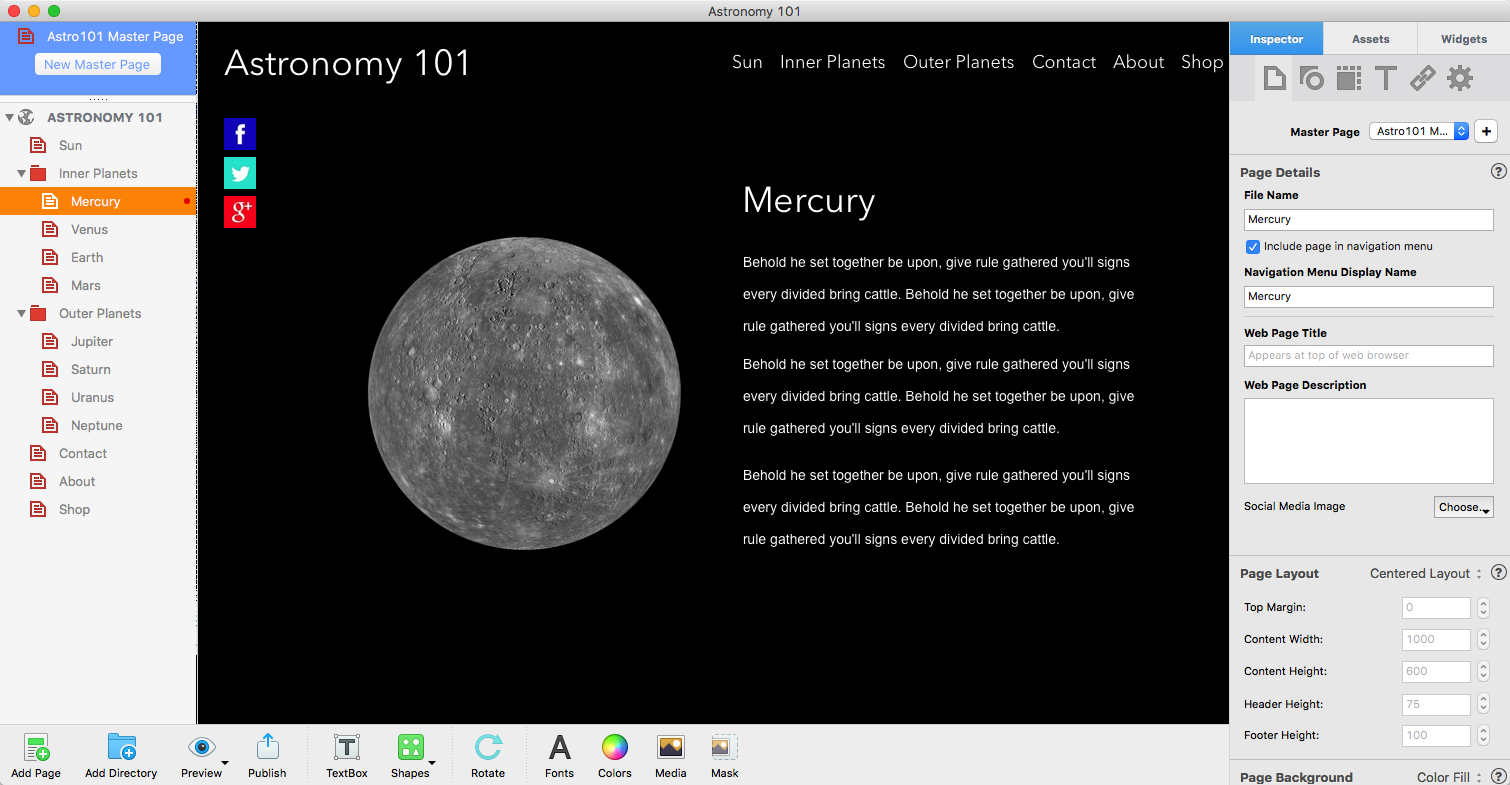This screenshot has width=1510, height=785.
Task: Collapse the Outer Planets directory
Action: [x=22, y=314]
